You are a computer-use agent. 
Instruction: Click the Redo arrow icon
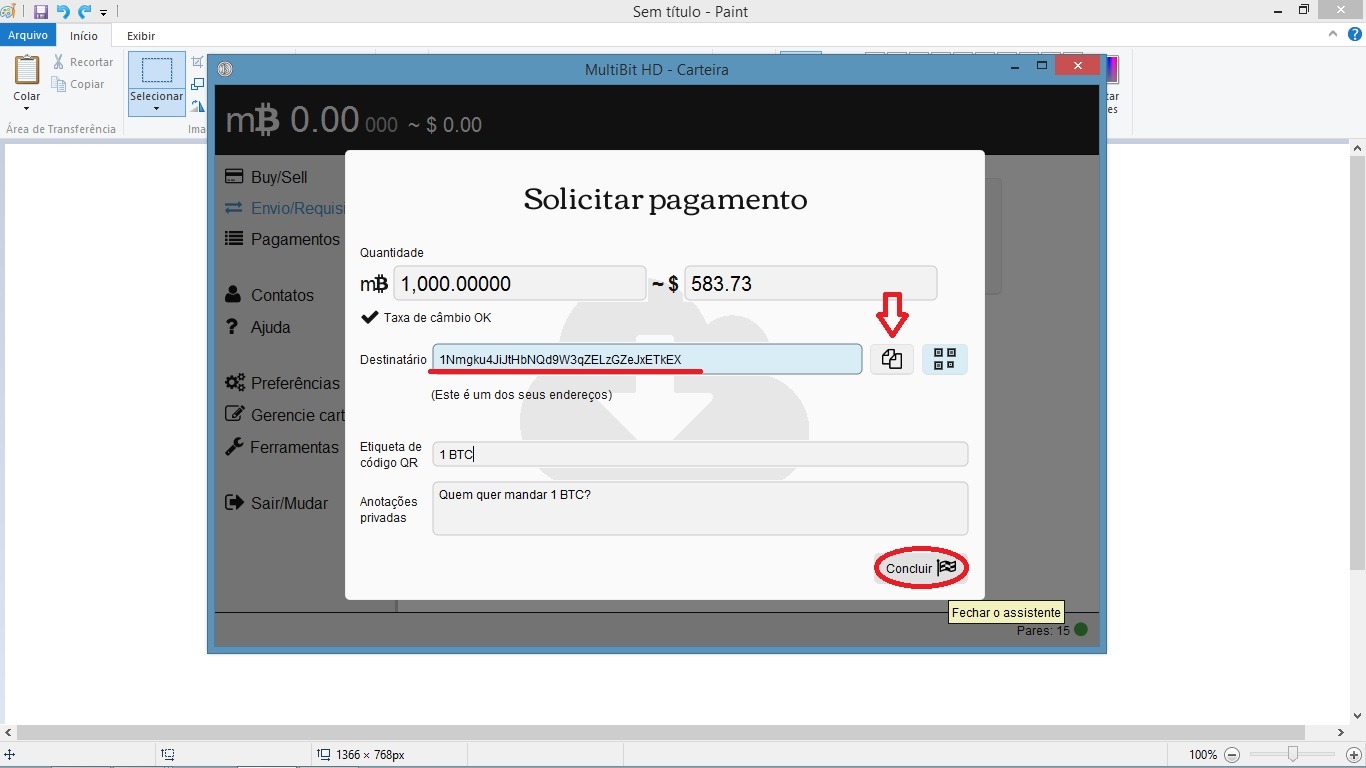tap(84, 12)
